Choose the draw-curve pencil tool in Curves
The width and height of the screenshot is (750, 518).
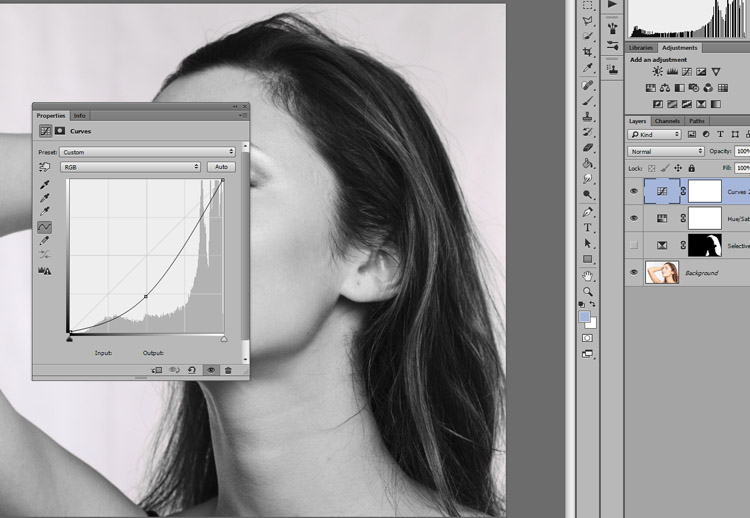(44, 241)
